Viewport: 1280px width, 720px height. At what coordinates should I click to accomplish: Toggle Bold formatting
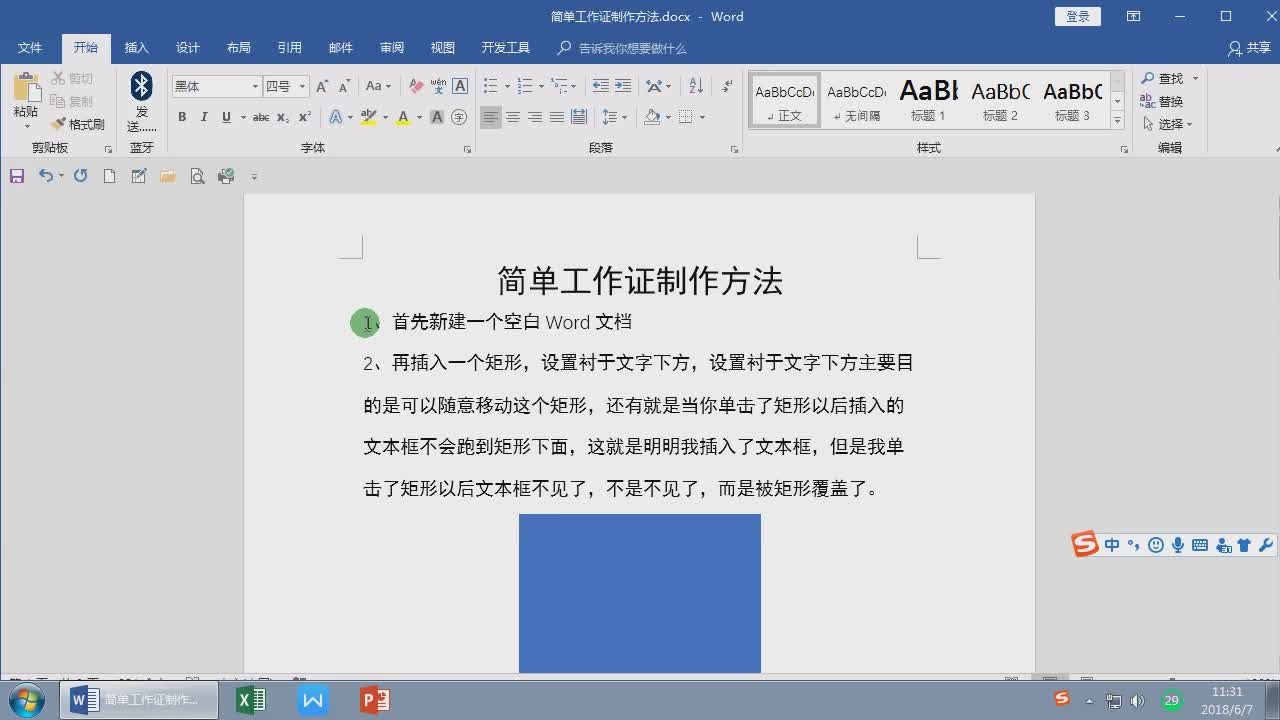[x=182, y=117]
